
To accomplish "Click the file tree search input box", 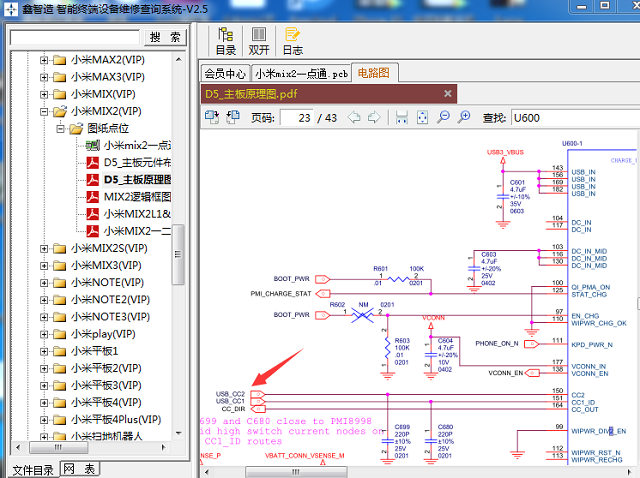I will point(75,37).
